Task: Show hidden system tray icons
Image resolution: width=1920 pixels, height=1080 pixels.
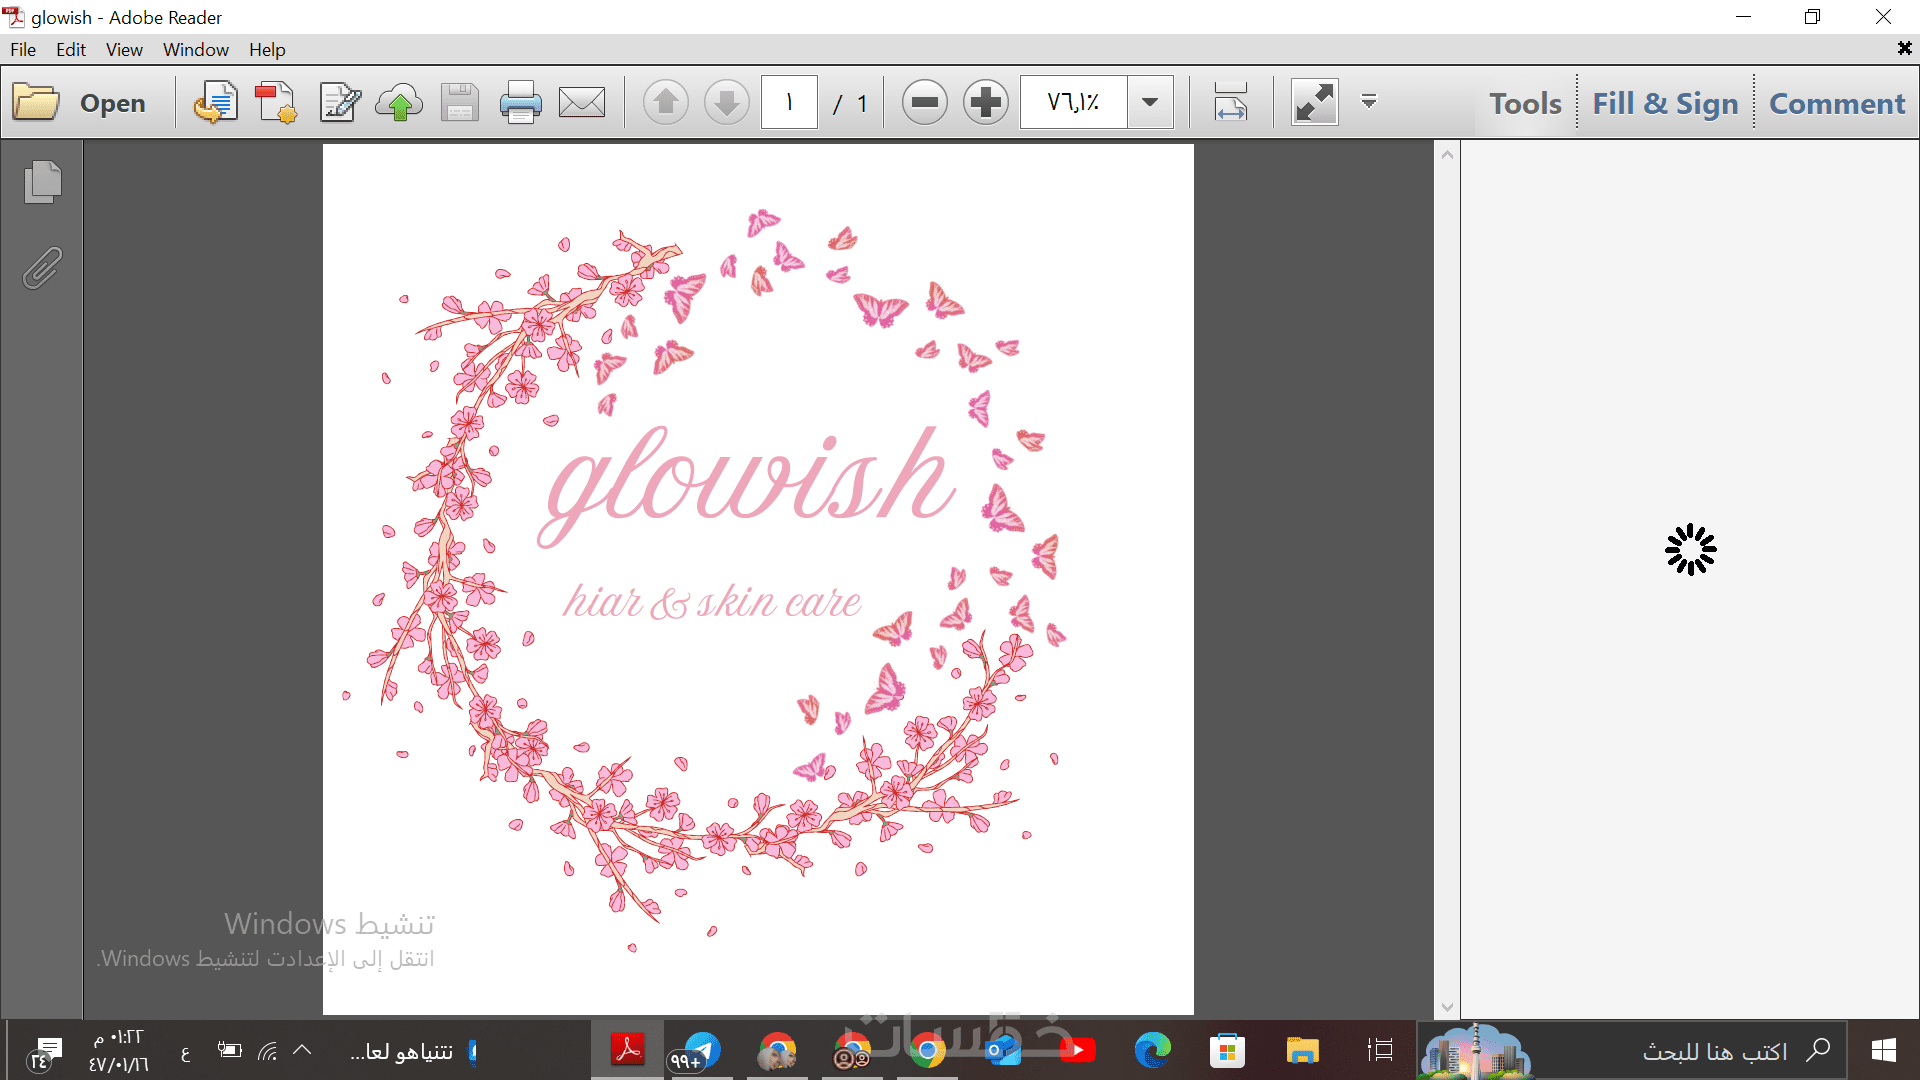Action: (x=302, y=1050)
